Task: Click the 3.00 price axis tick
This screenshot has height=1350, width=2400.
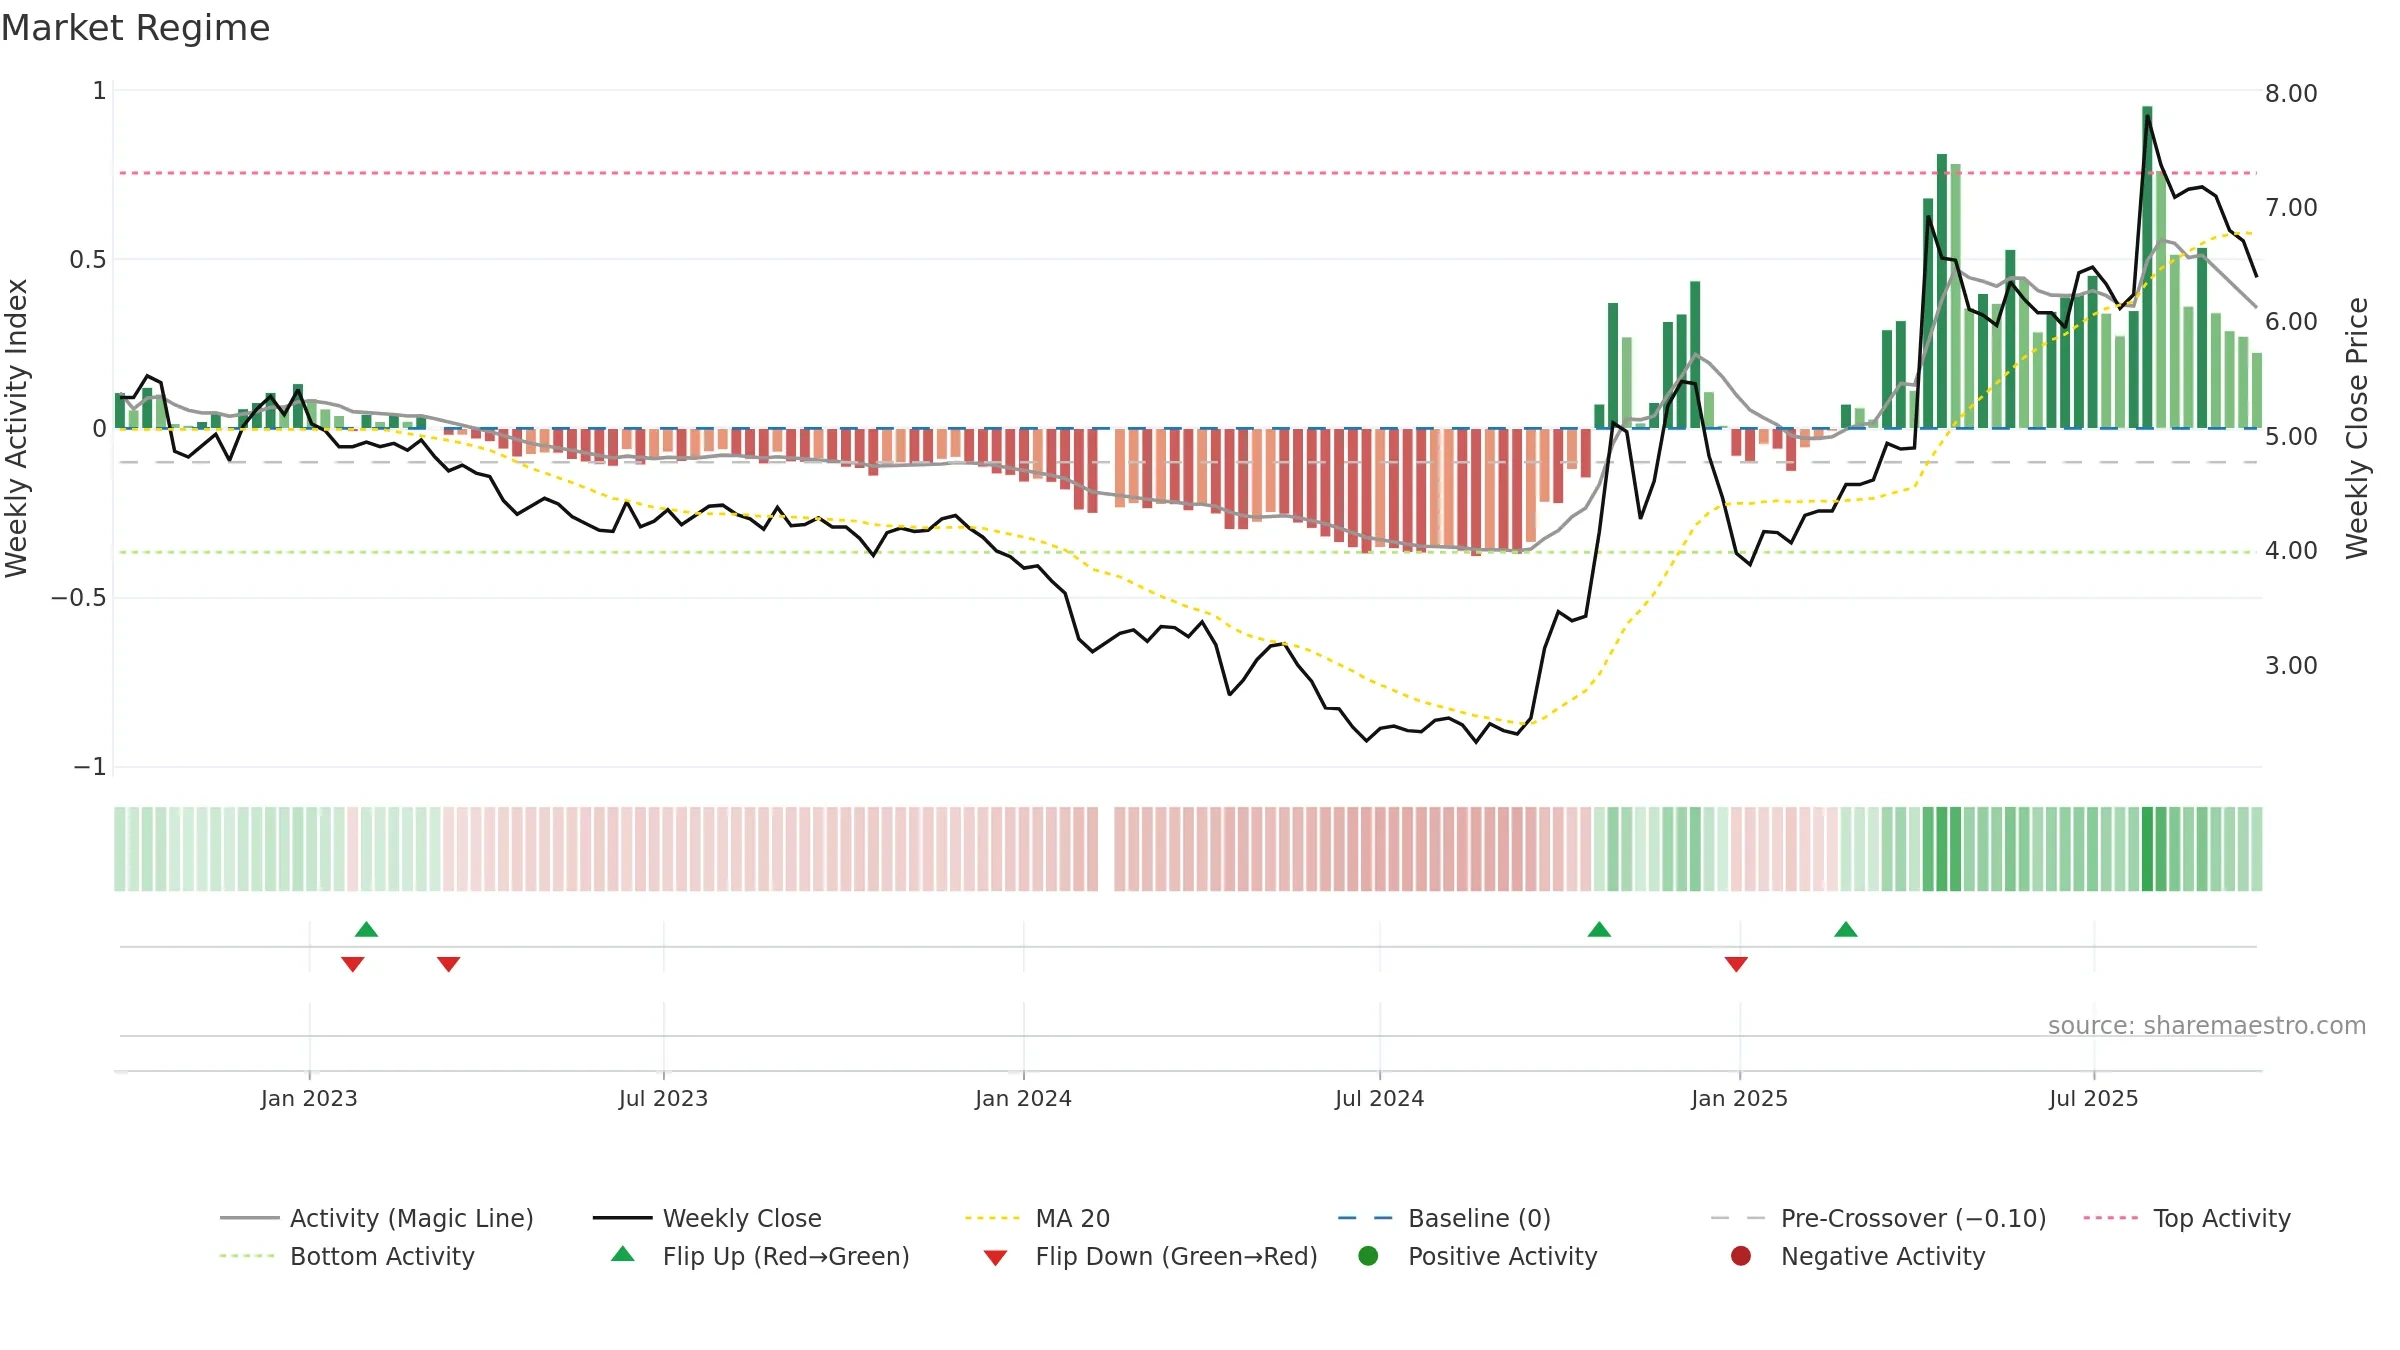Action: point(2291,665)
